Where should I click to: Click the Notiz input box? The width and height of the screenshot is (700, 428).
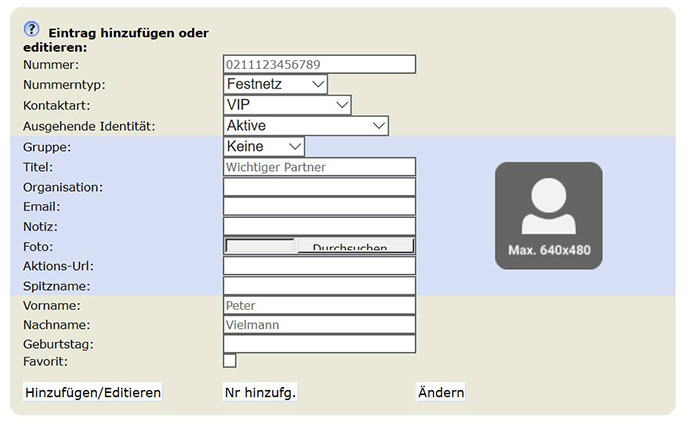coord(319,227)
